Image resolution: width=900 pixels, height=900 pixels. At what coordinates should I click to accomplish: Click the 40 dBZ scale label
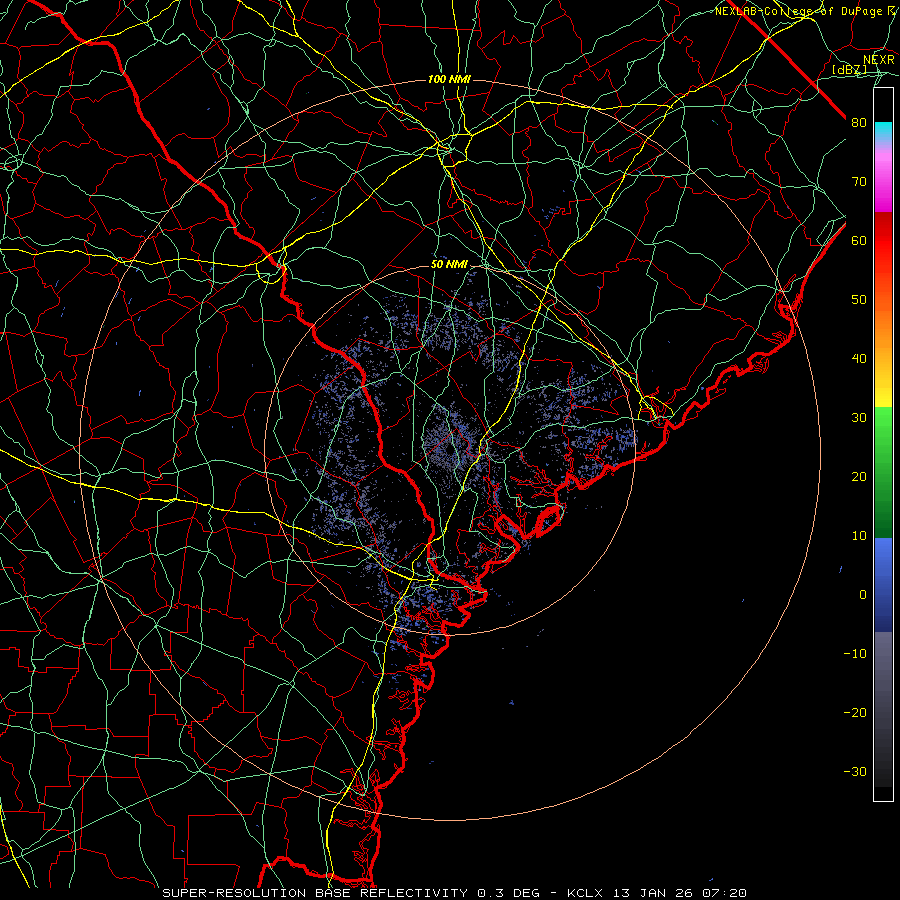(859, 359)
